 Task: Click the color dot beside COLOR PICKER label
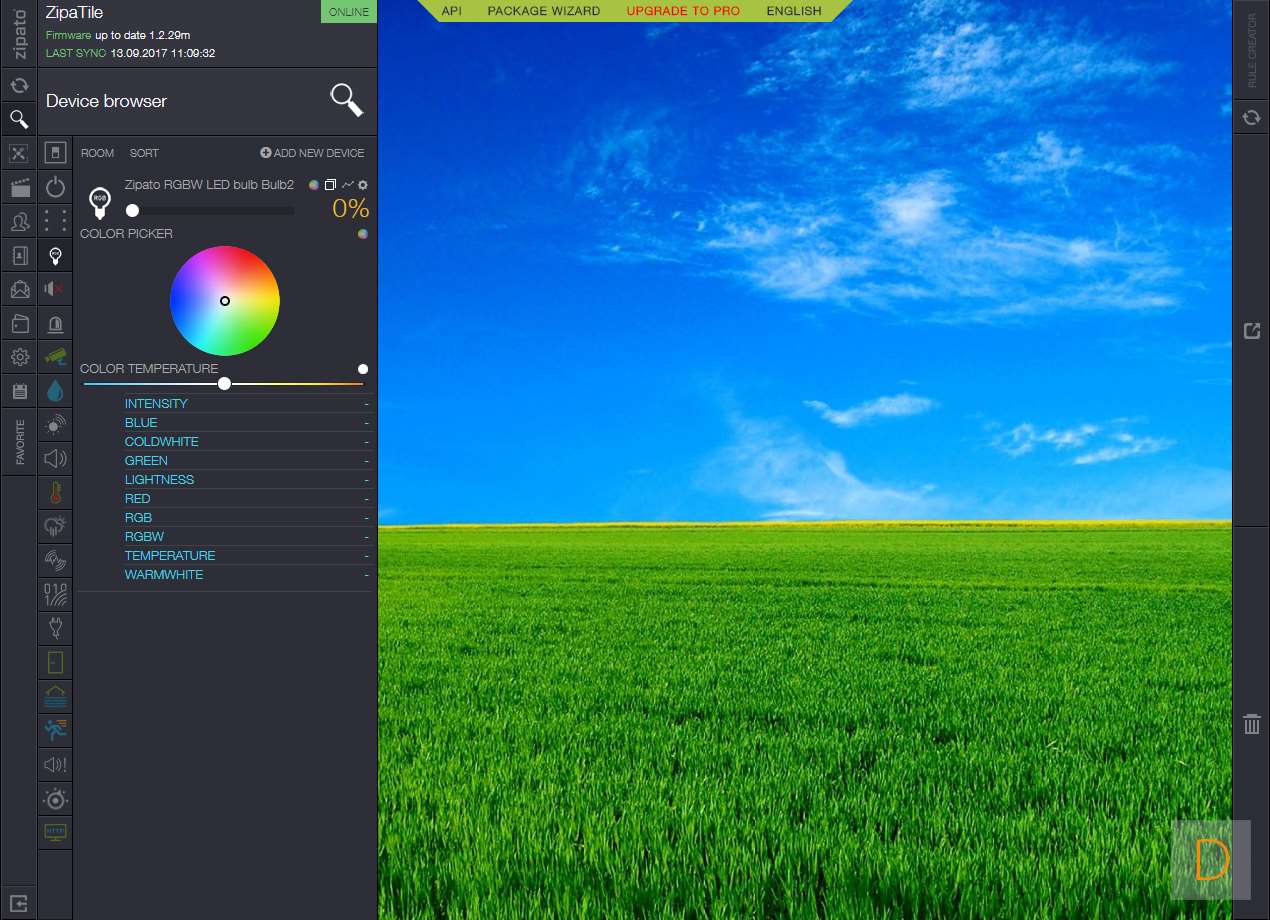coord(363,234)
